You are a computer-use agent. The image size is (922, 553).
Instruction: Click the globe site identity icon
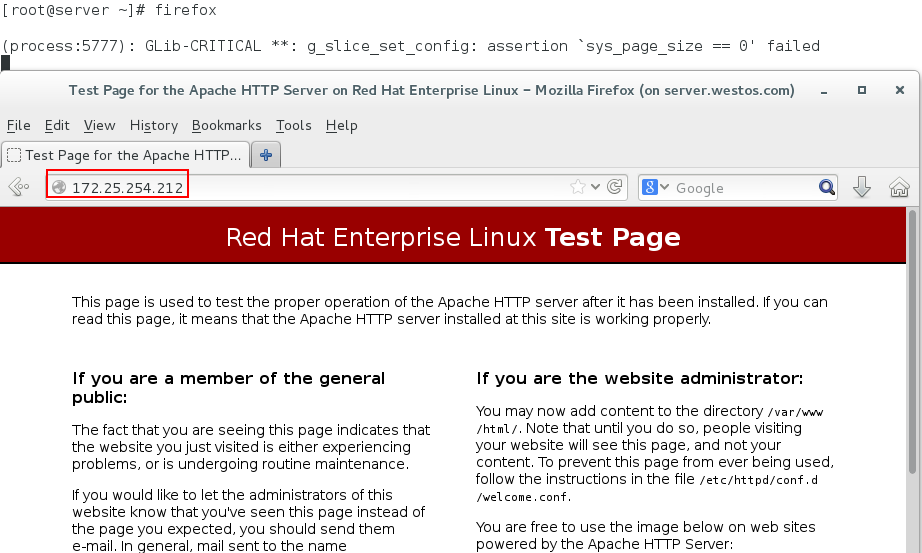click(59, 187)
